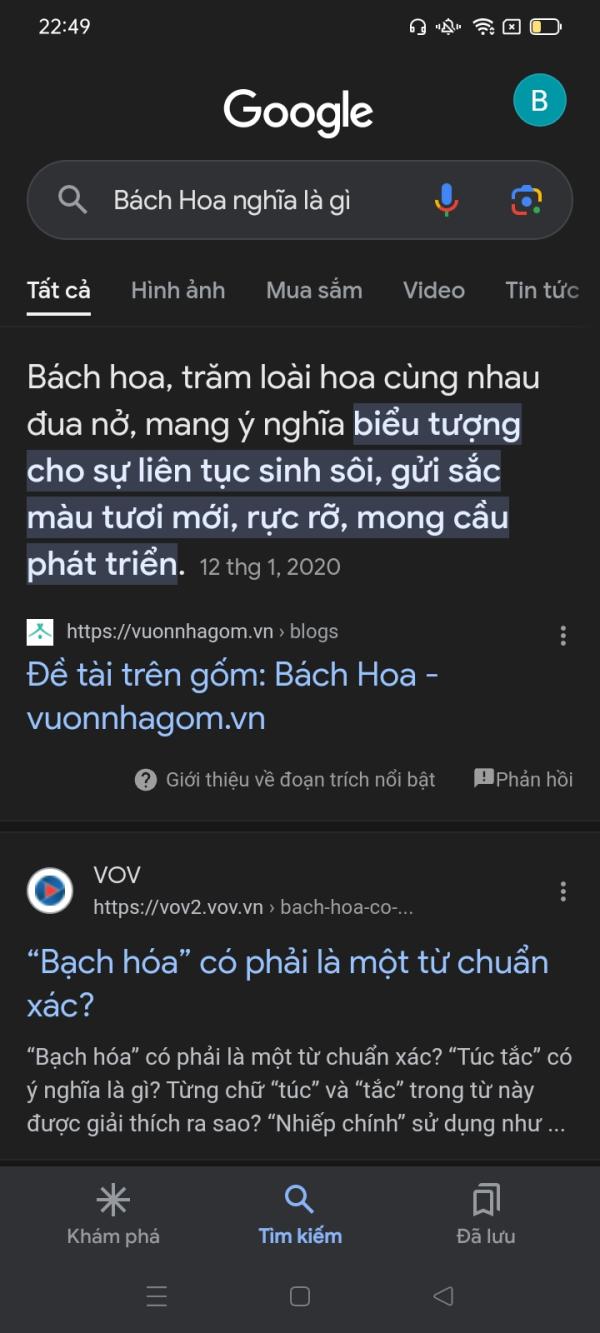Open Đã lưu saved items
Image resolution: width=600 pixels, height=1333 pixels.
click(x=486, y=1215)
